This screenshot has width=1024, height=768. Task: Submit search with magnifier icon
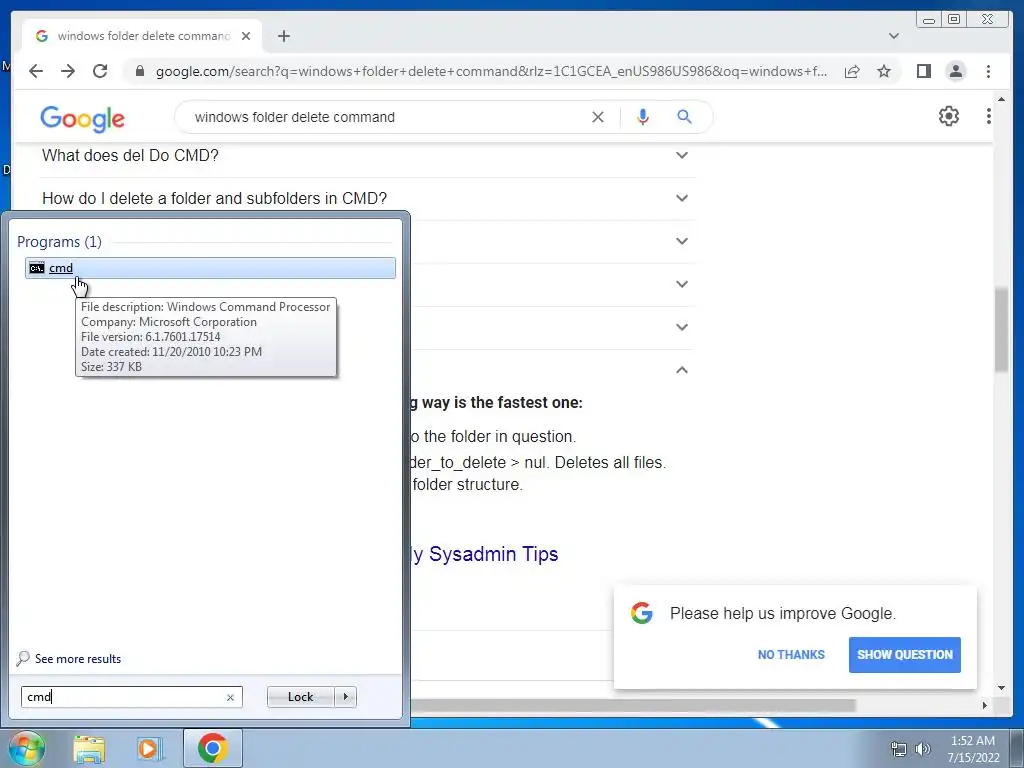(x=684, y=117)
